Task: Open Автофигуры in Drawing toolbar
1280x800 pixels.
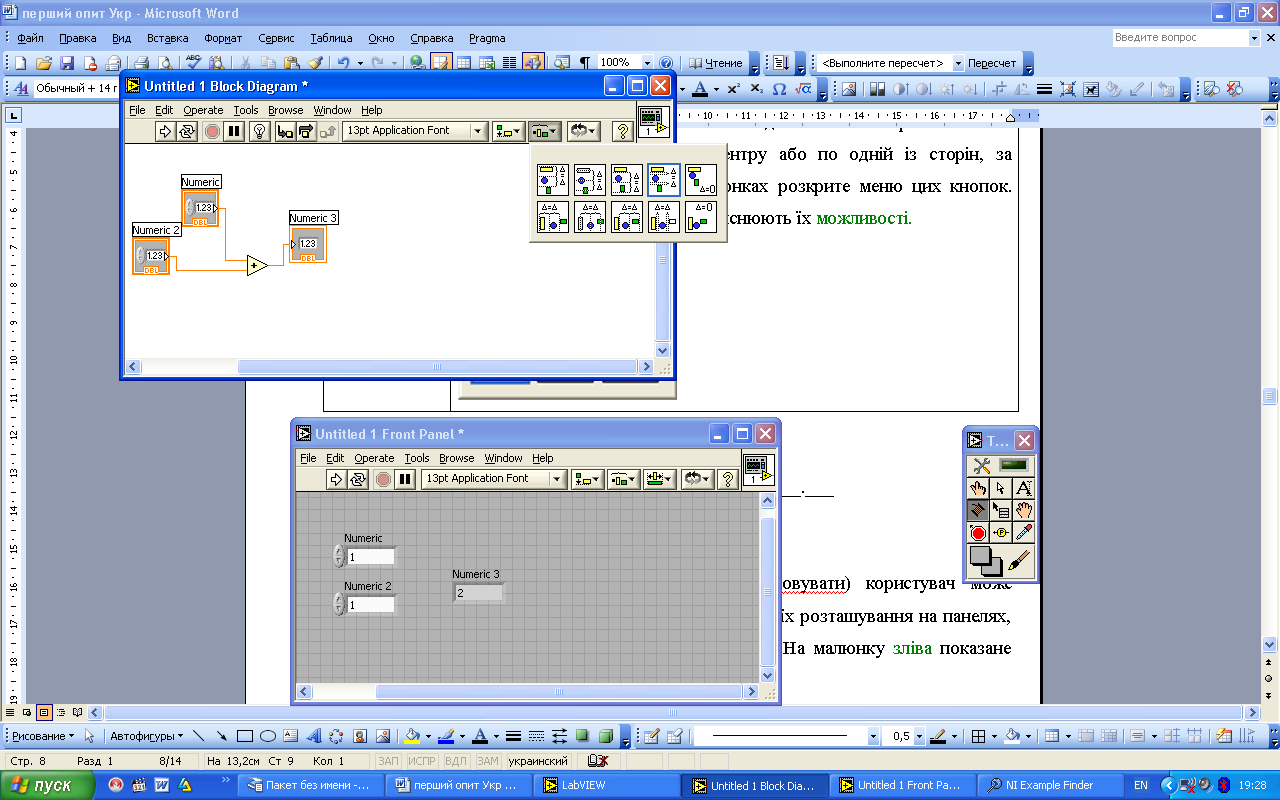Action: tap(146, 737)
